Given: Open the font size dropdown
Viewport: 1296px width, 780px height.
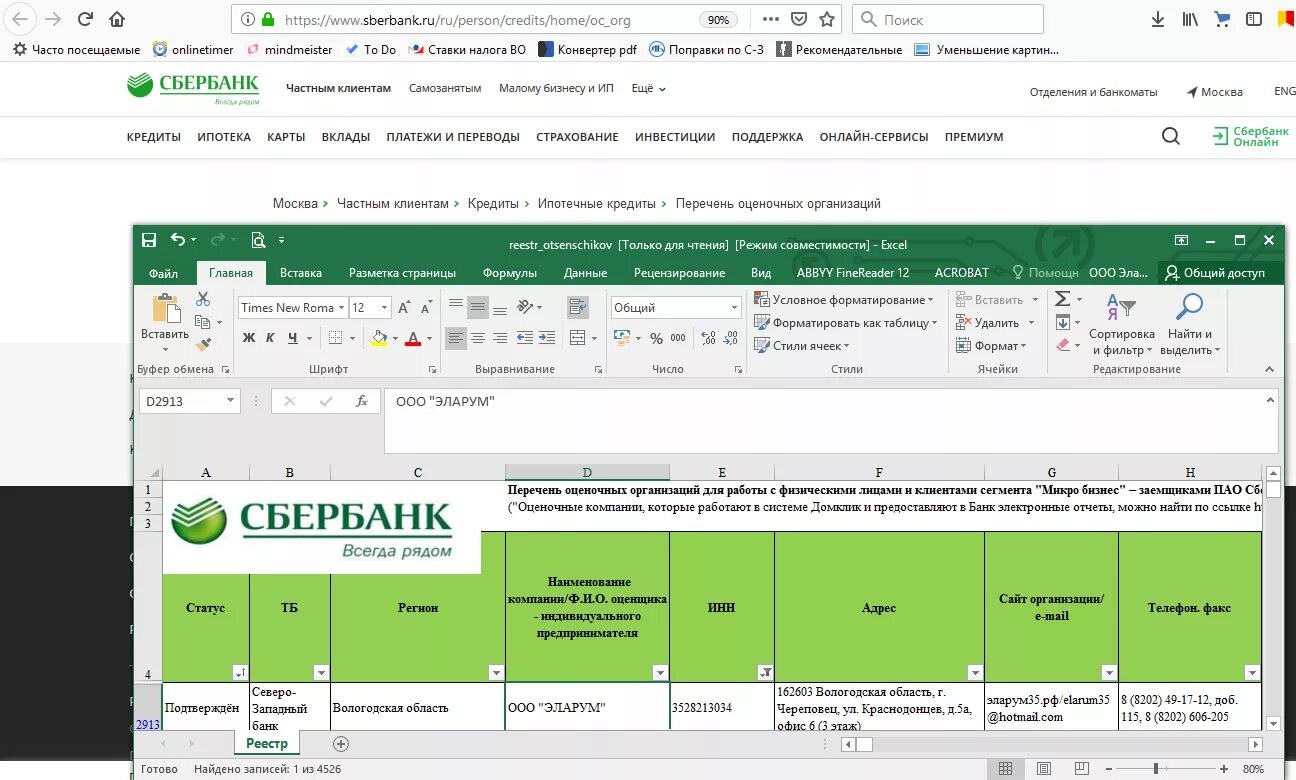Looking at the screenshot, I should coord(384,307).
